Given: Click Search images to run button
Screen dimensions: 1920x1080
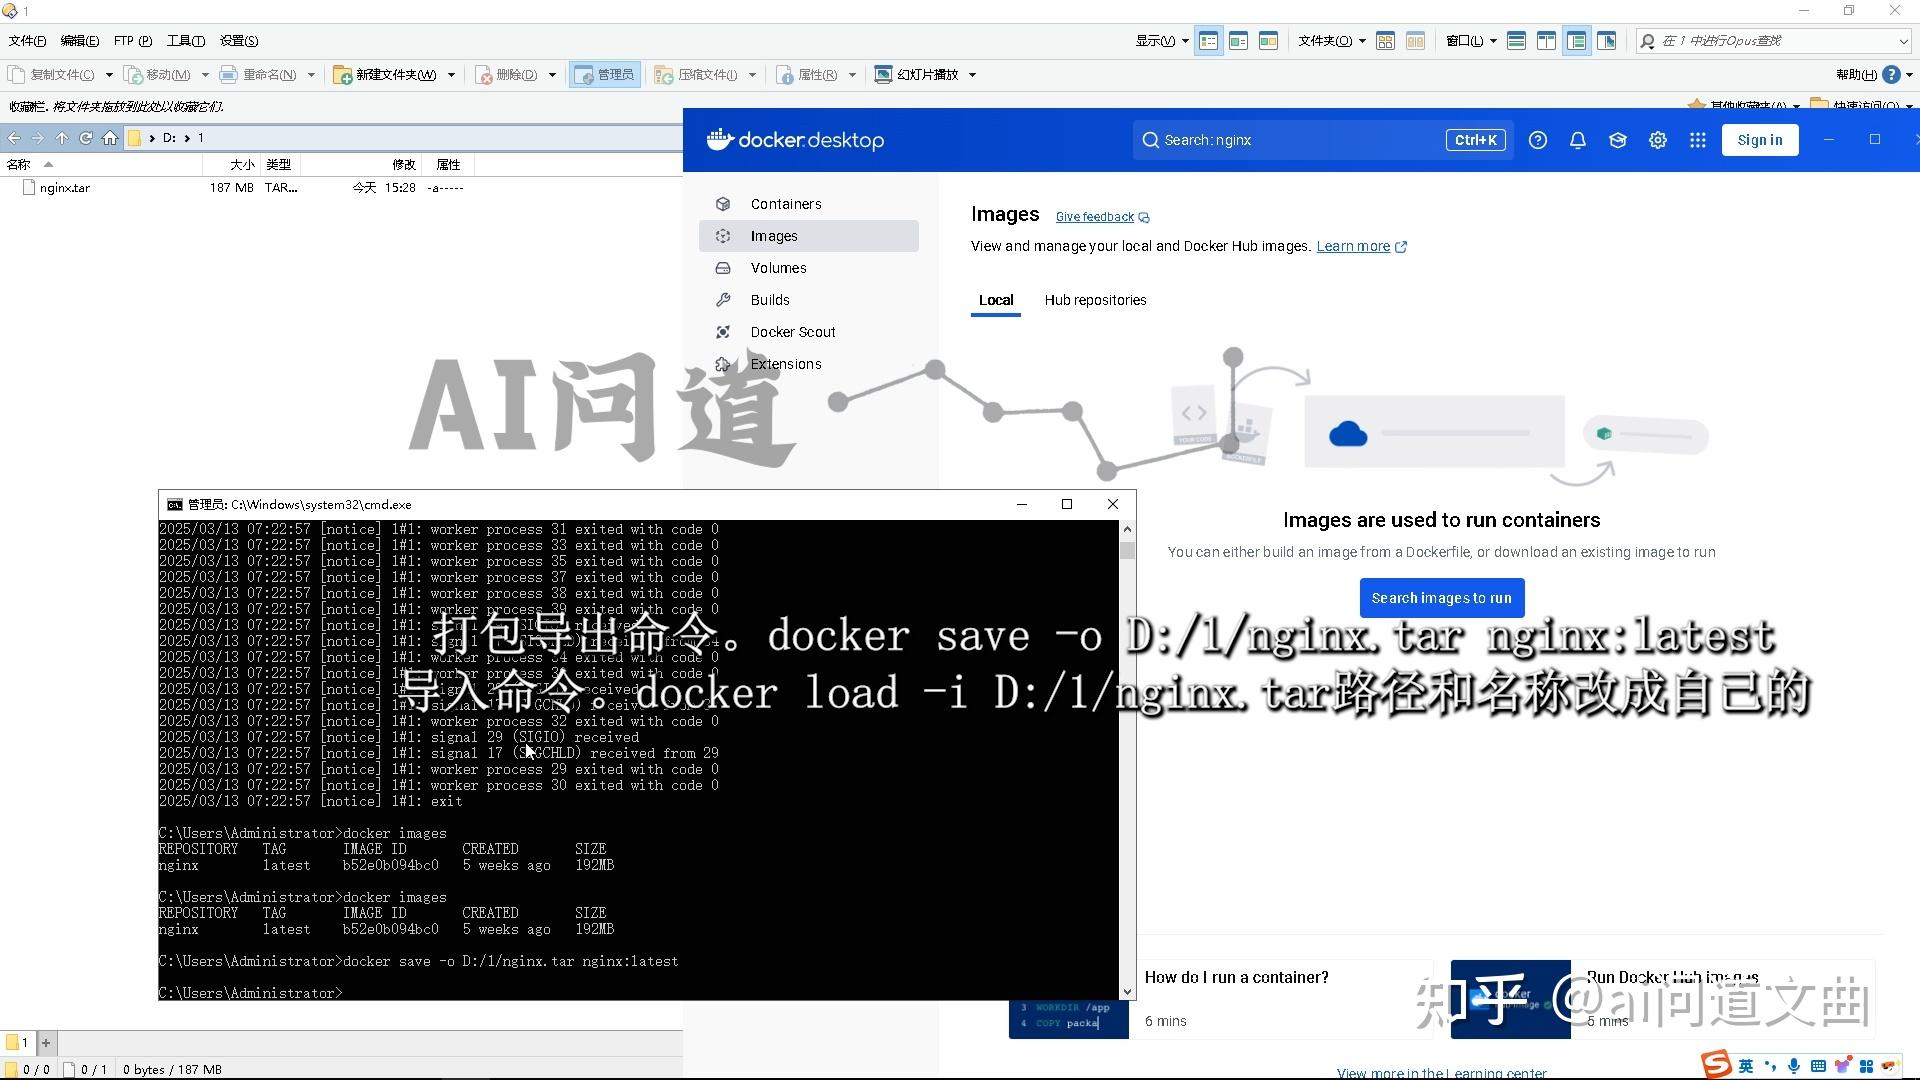Looking at the screenshot, I should (x=1441, y=598).
